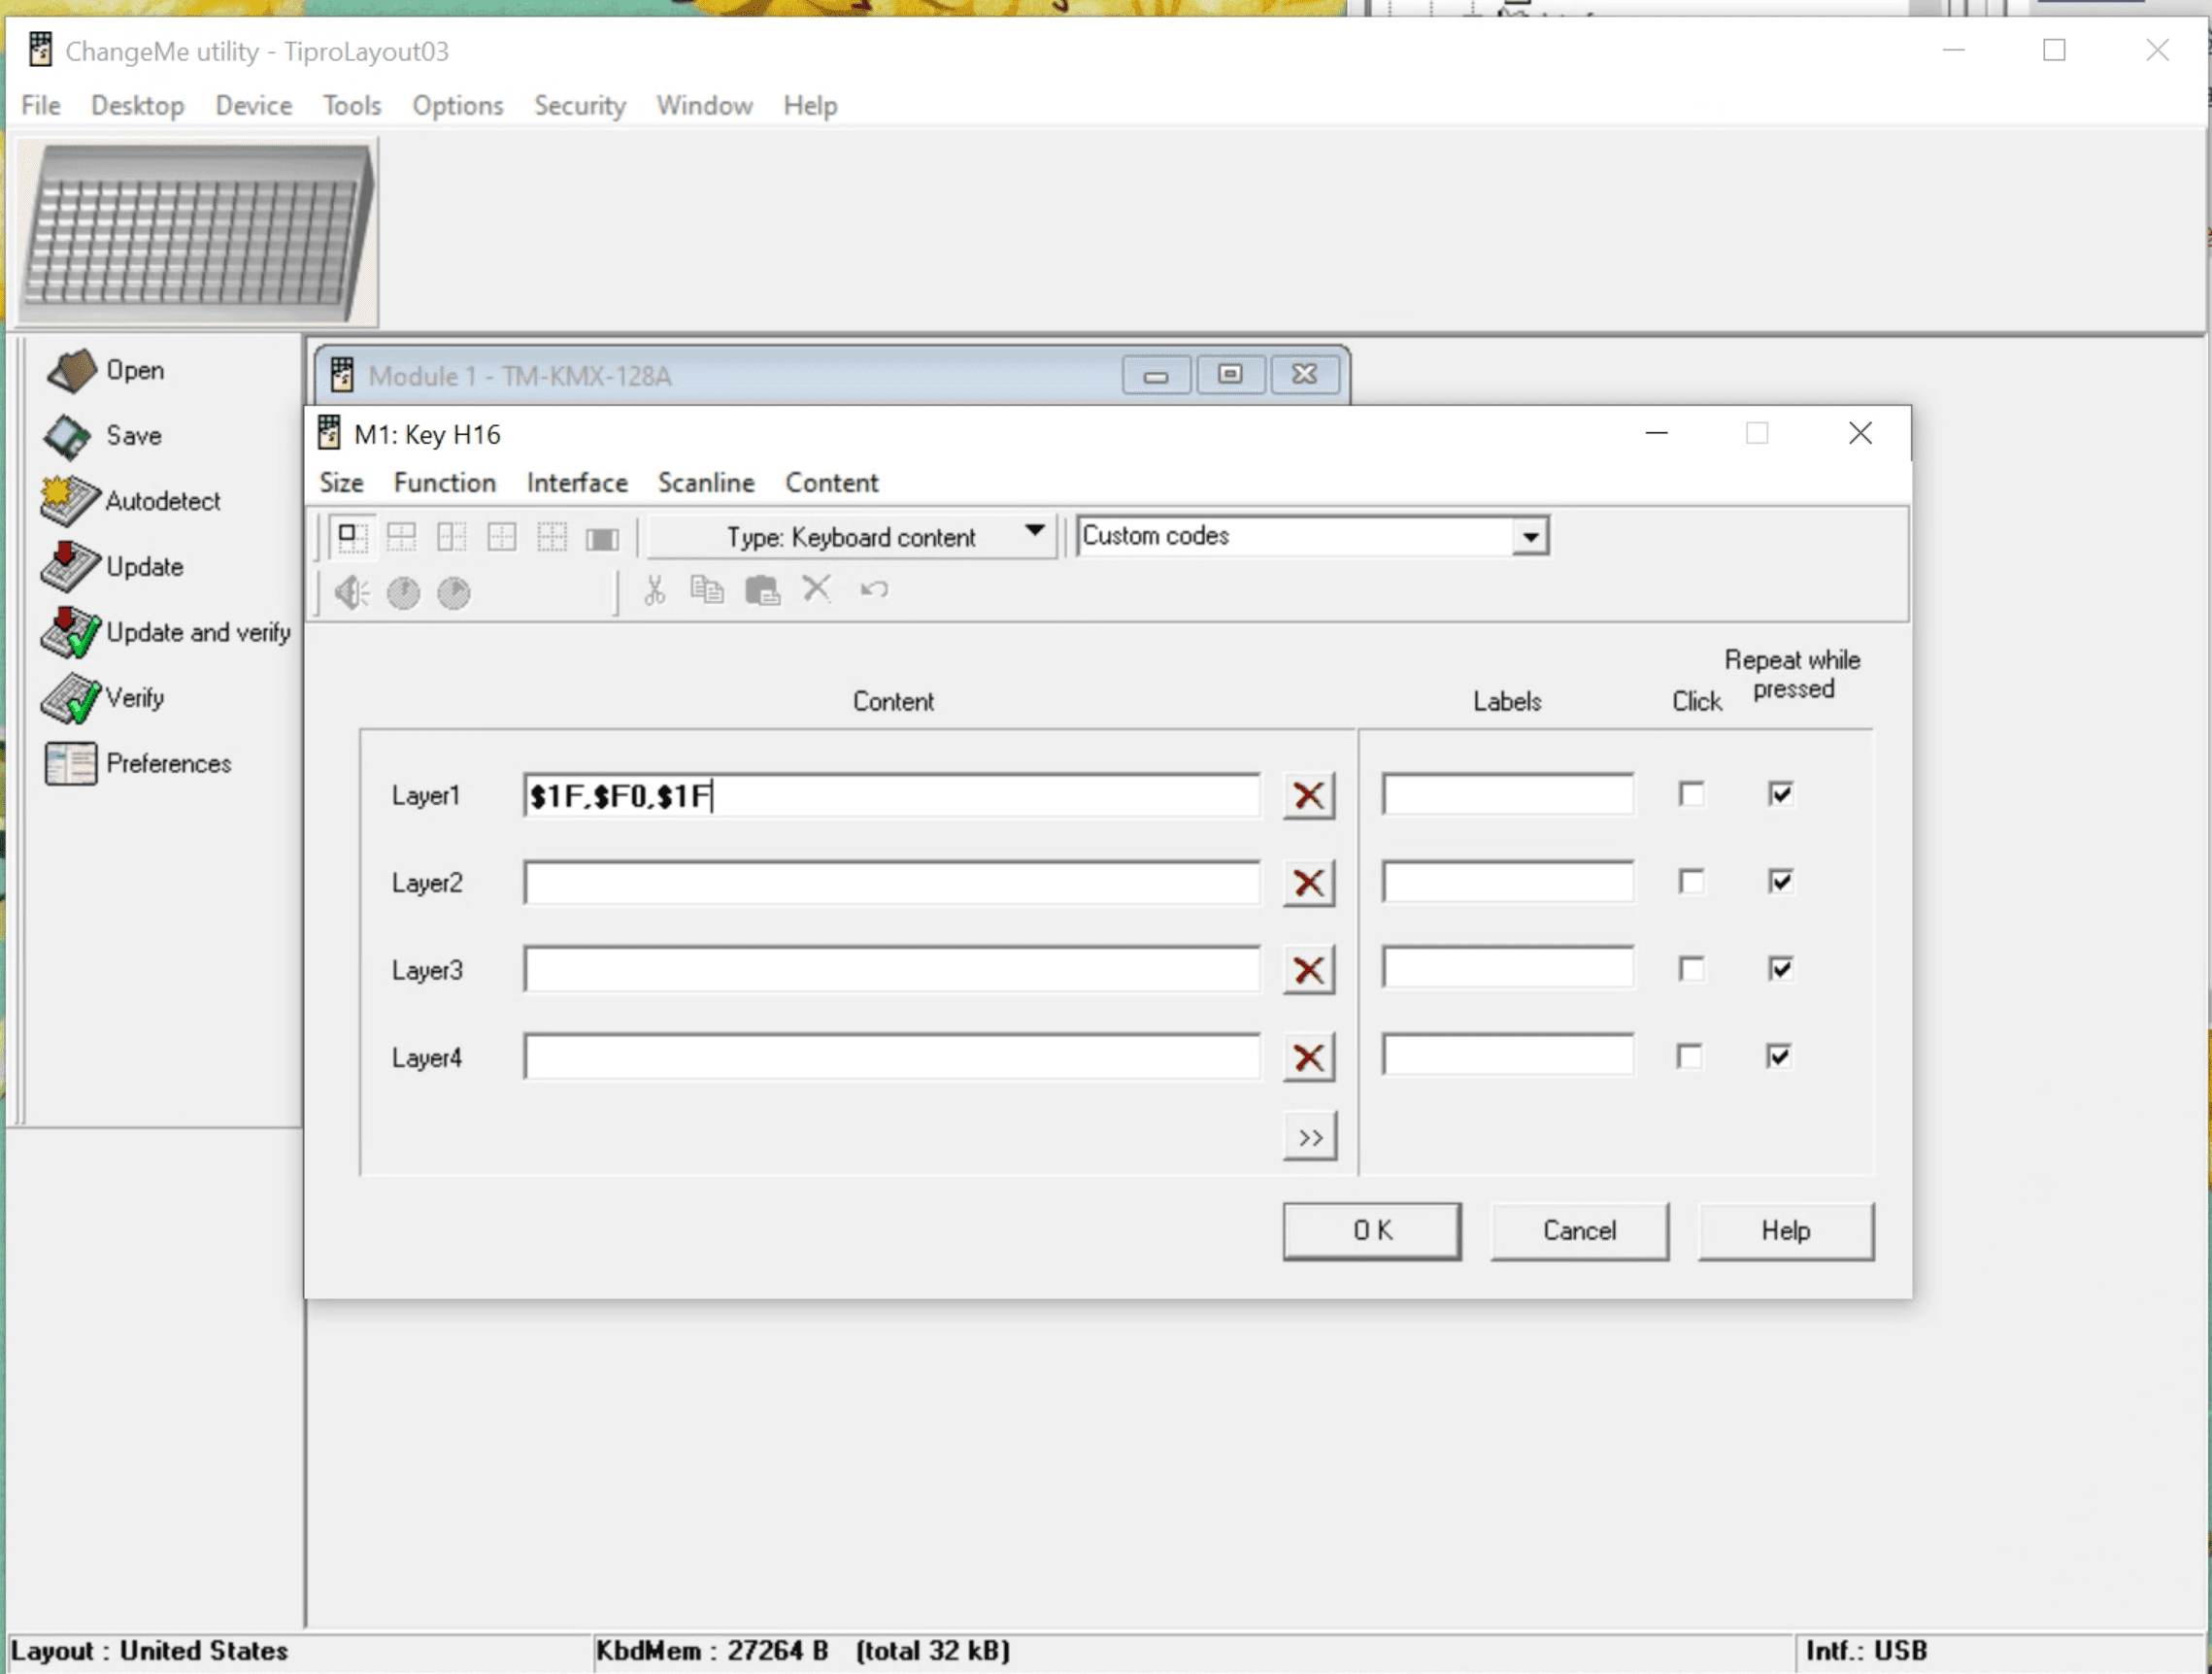Click inside the Layer2 content field

[x=892, y=883]
